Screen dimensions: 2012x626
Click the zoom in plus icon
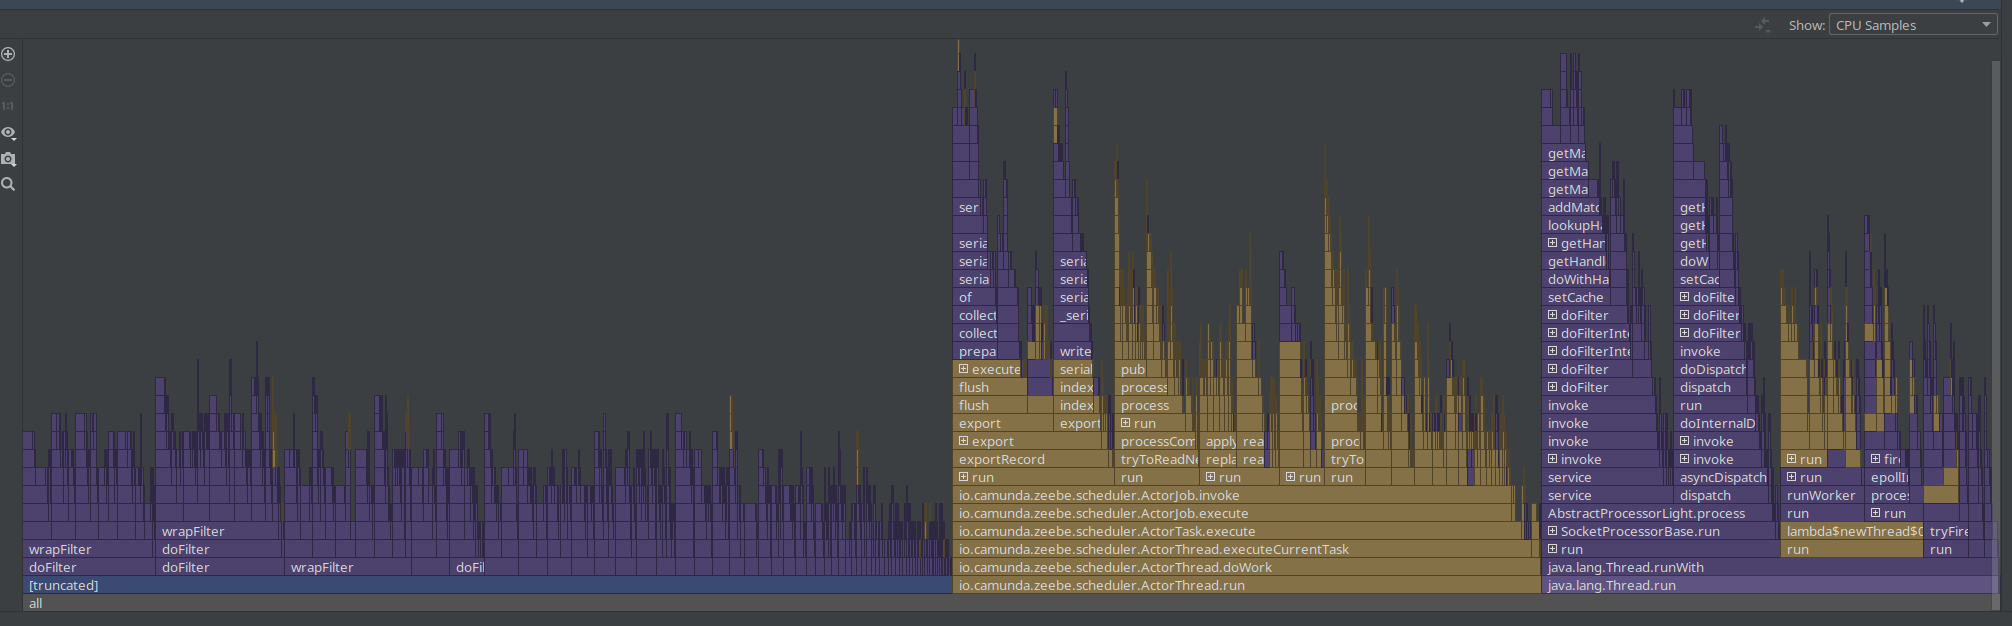tap(8, 54)
